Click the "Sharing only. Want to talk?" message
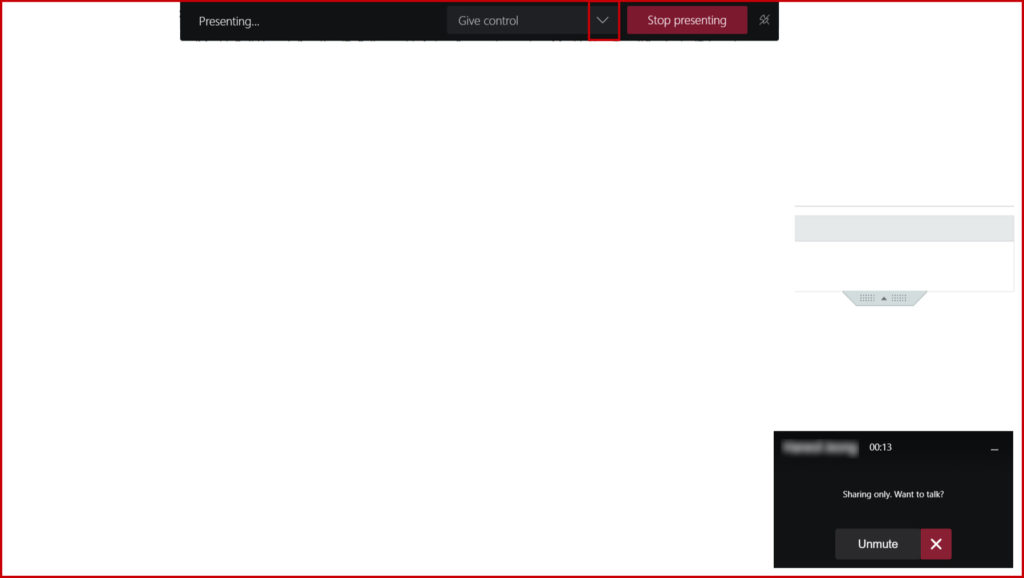 tap(893, 494)
